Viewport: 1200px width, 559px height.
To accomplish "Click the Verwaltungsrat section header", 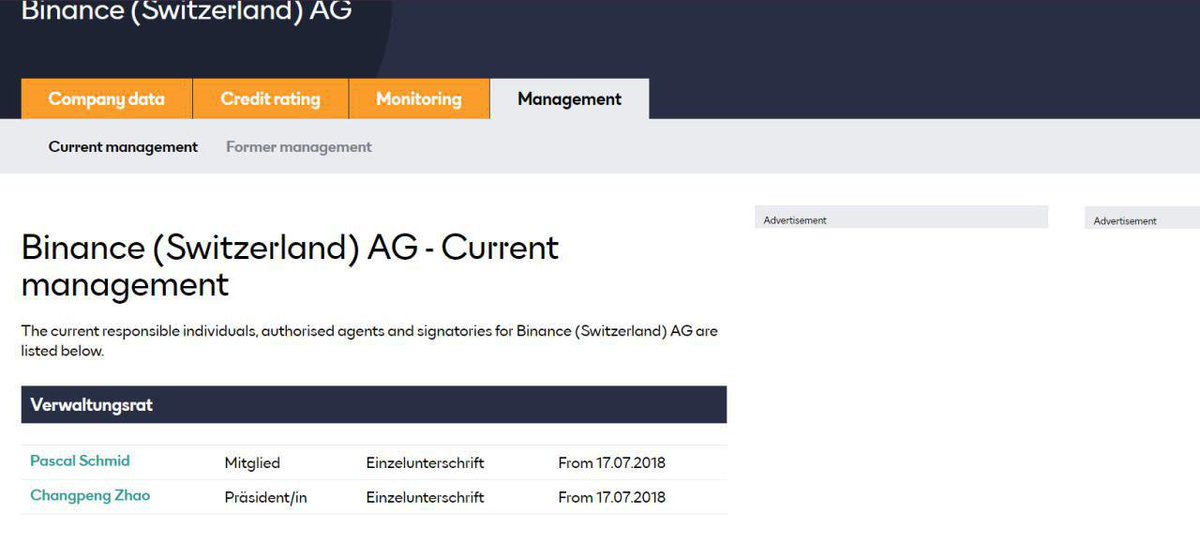I will coord(374,405).
